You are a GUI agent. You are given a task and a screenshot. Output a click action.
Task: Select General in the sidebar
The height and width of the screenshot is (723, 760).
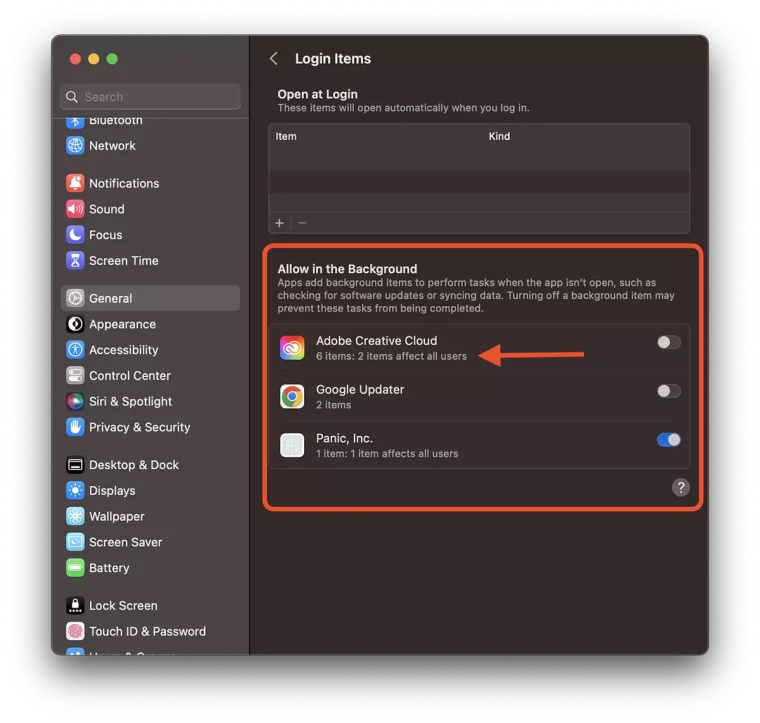pos(150,298)
